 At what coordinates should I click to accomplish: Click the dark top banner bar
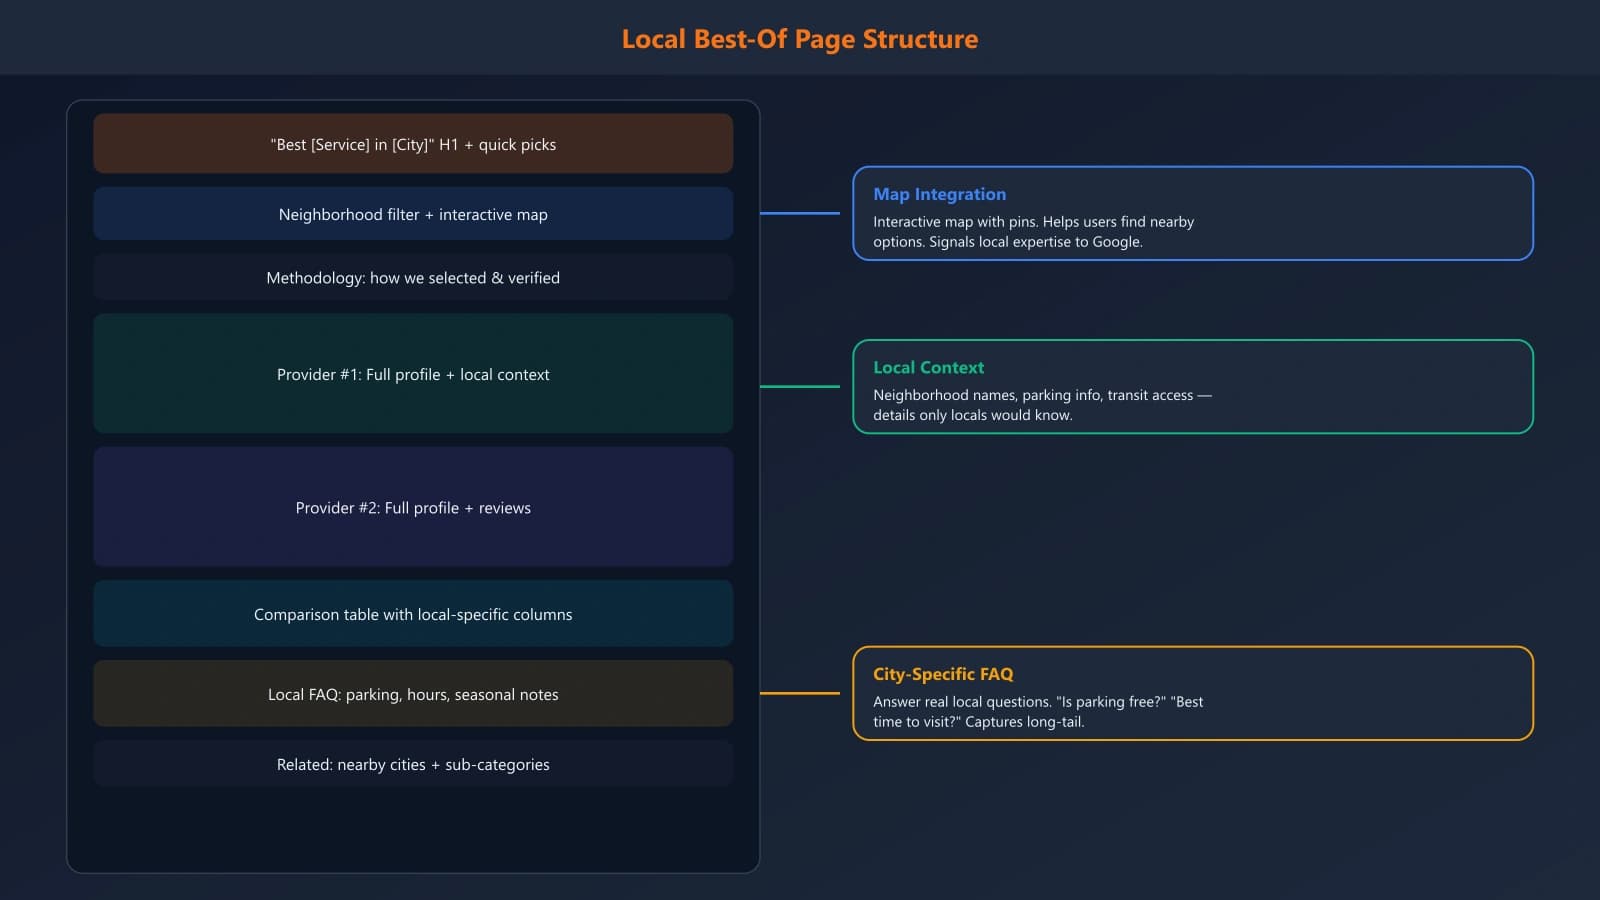(x=300, y=36)
